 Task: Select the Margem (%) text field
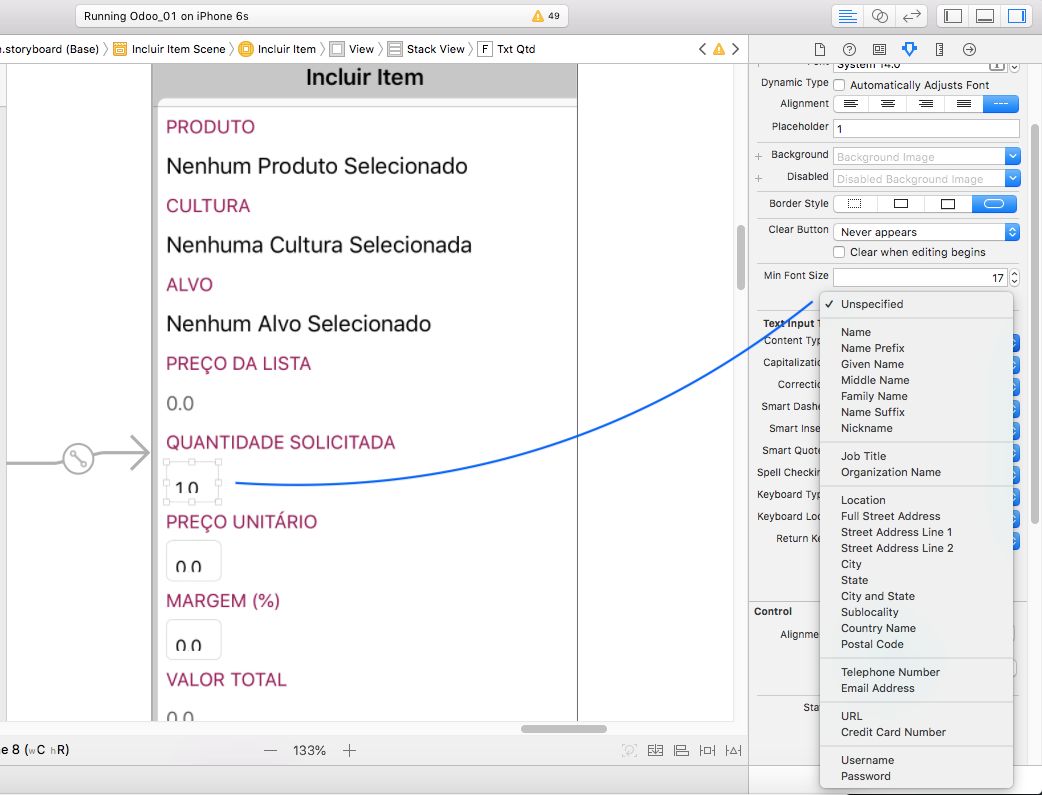pos(193,640)
